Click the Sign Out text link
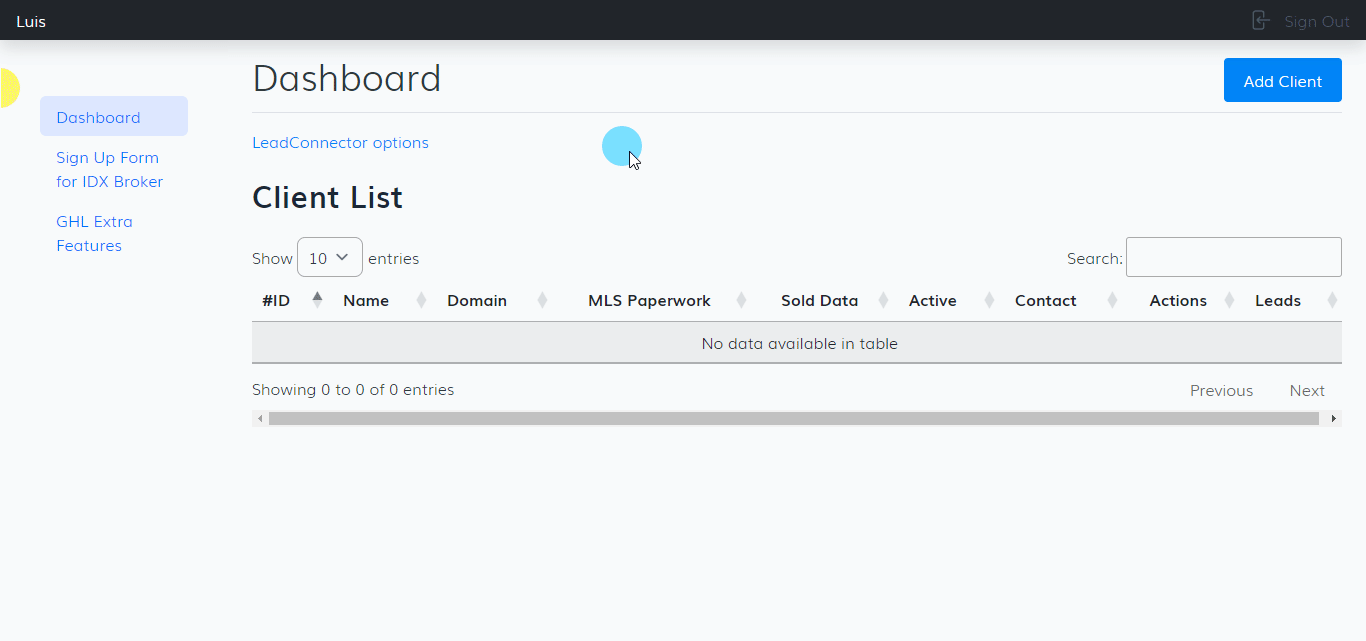This screenshot has height=641, width=1366. pyautogui.click(x=1316, y=21)
